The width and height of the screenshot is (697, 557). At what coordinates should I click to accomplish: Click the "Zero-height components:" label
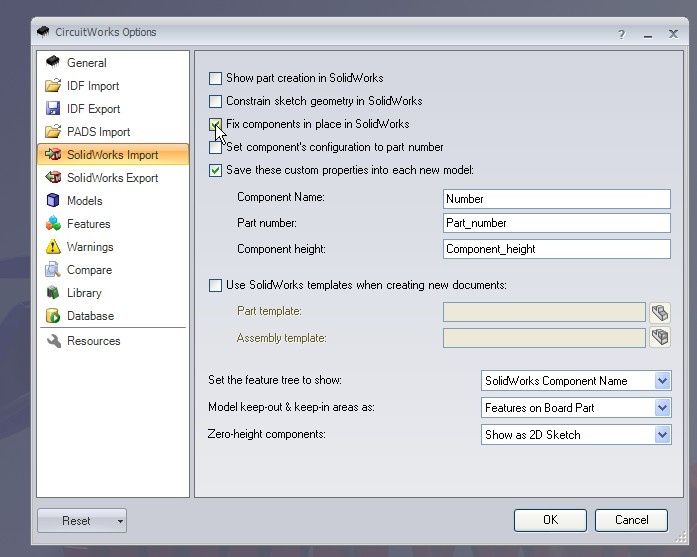tap(266, 434)
